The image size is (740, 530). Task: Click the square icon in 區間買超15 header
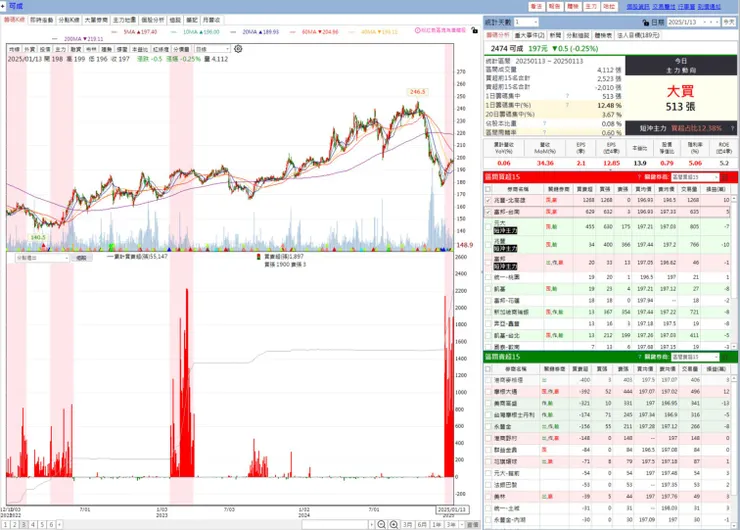(x=725, y=177)
